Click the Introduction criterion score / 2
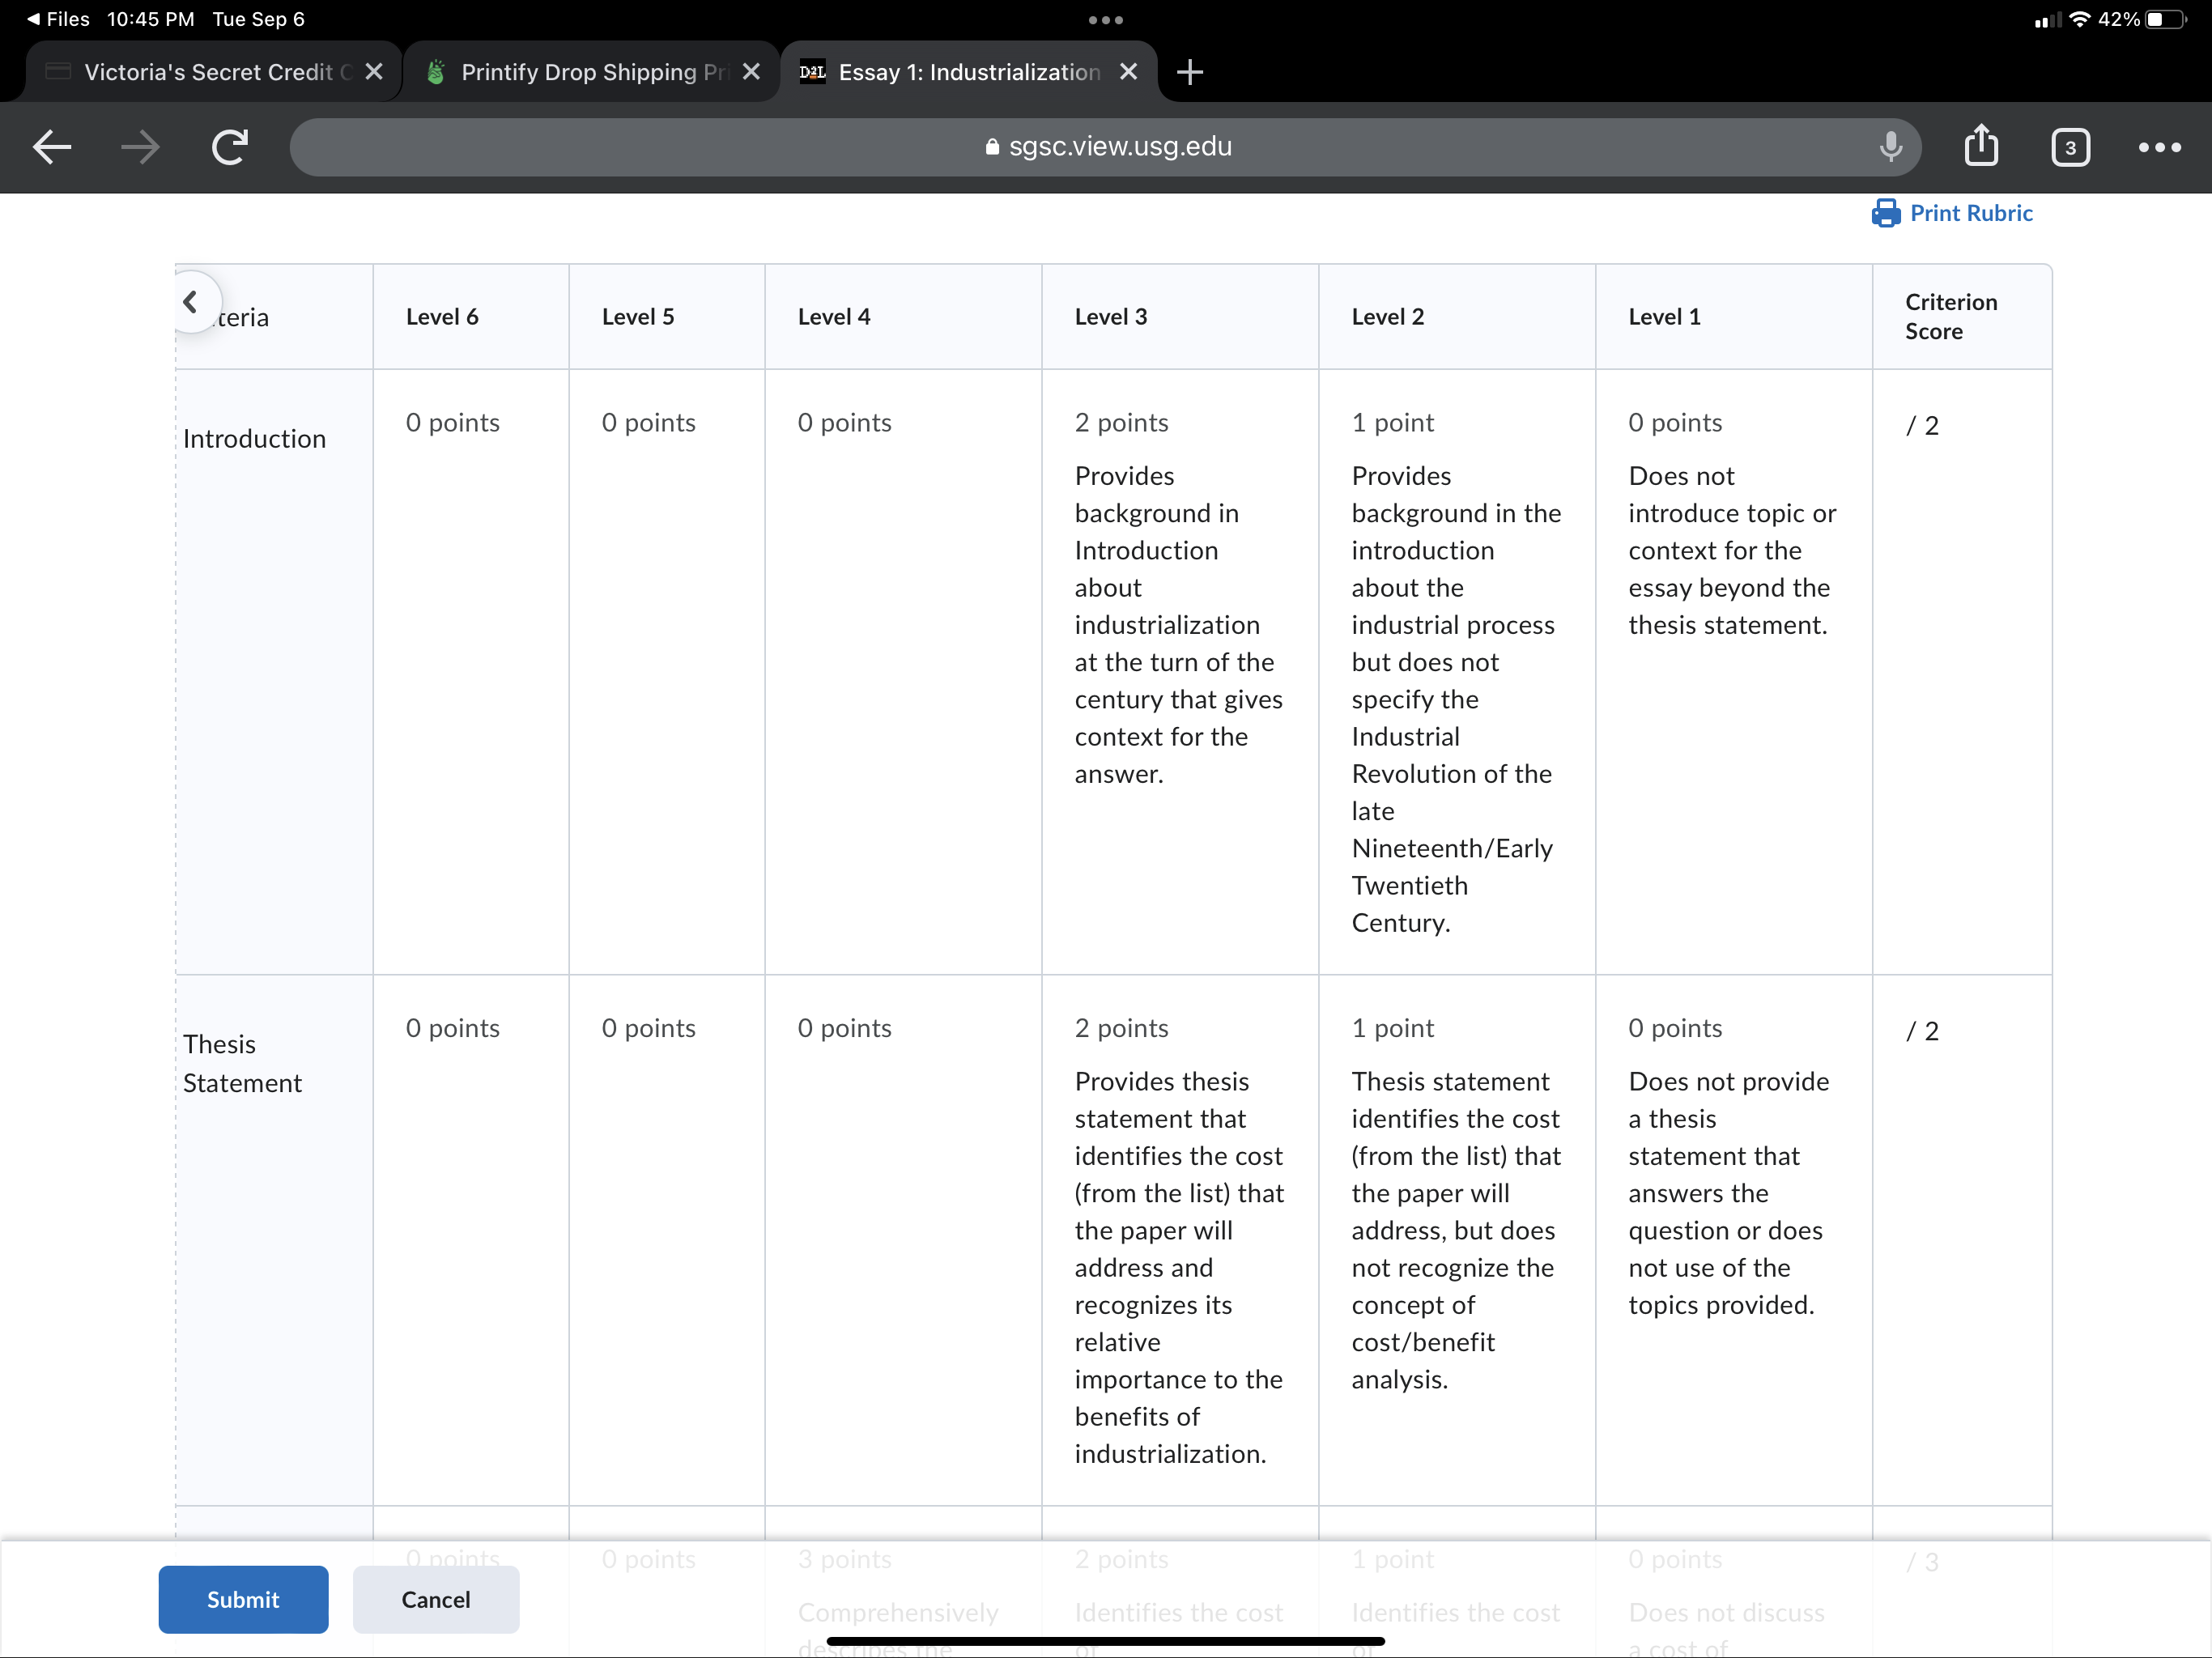This screenshot has height=1658, width=2212. (x=1921, y=426)
